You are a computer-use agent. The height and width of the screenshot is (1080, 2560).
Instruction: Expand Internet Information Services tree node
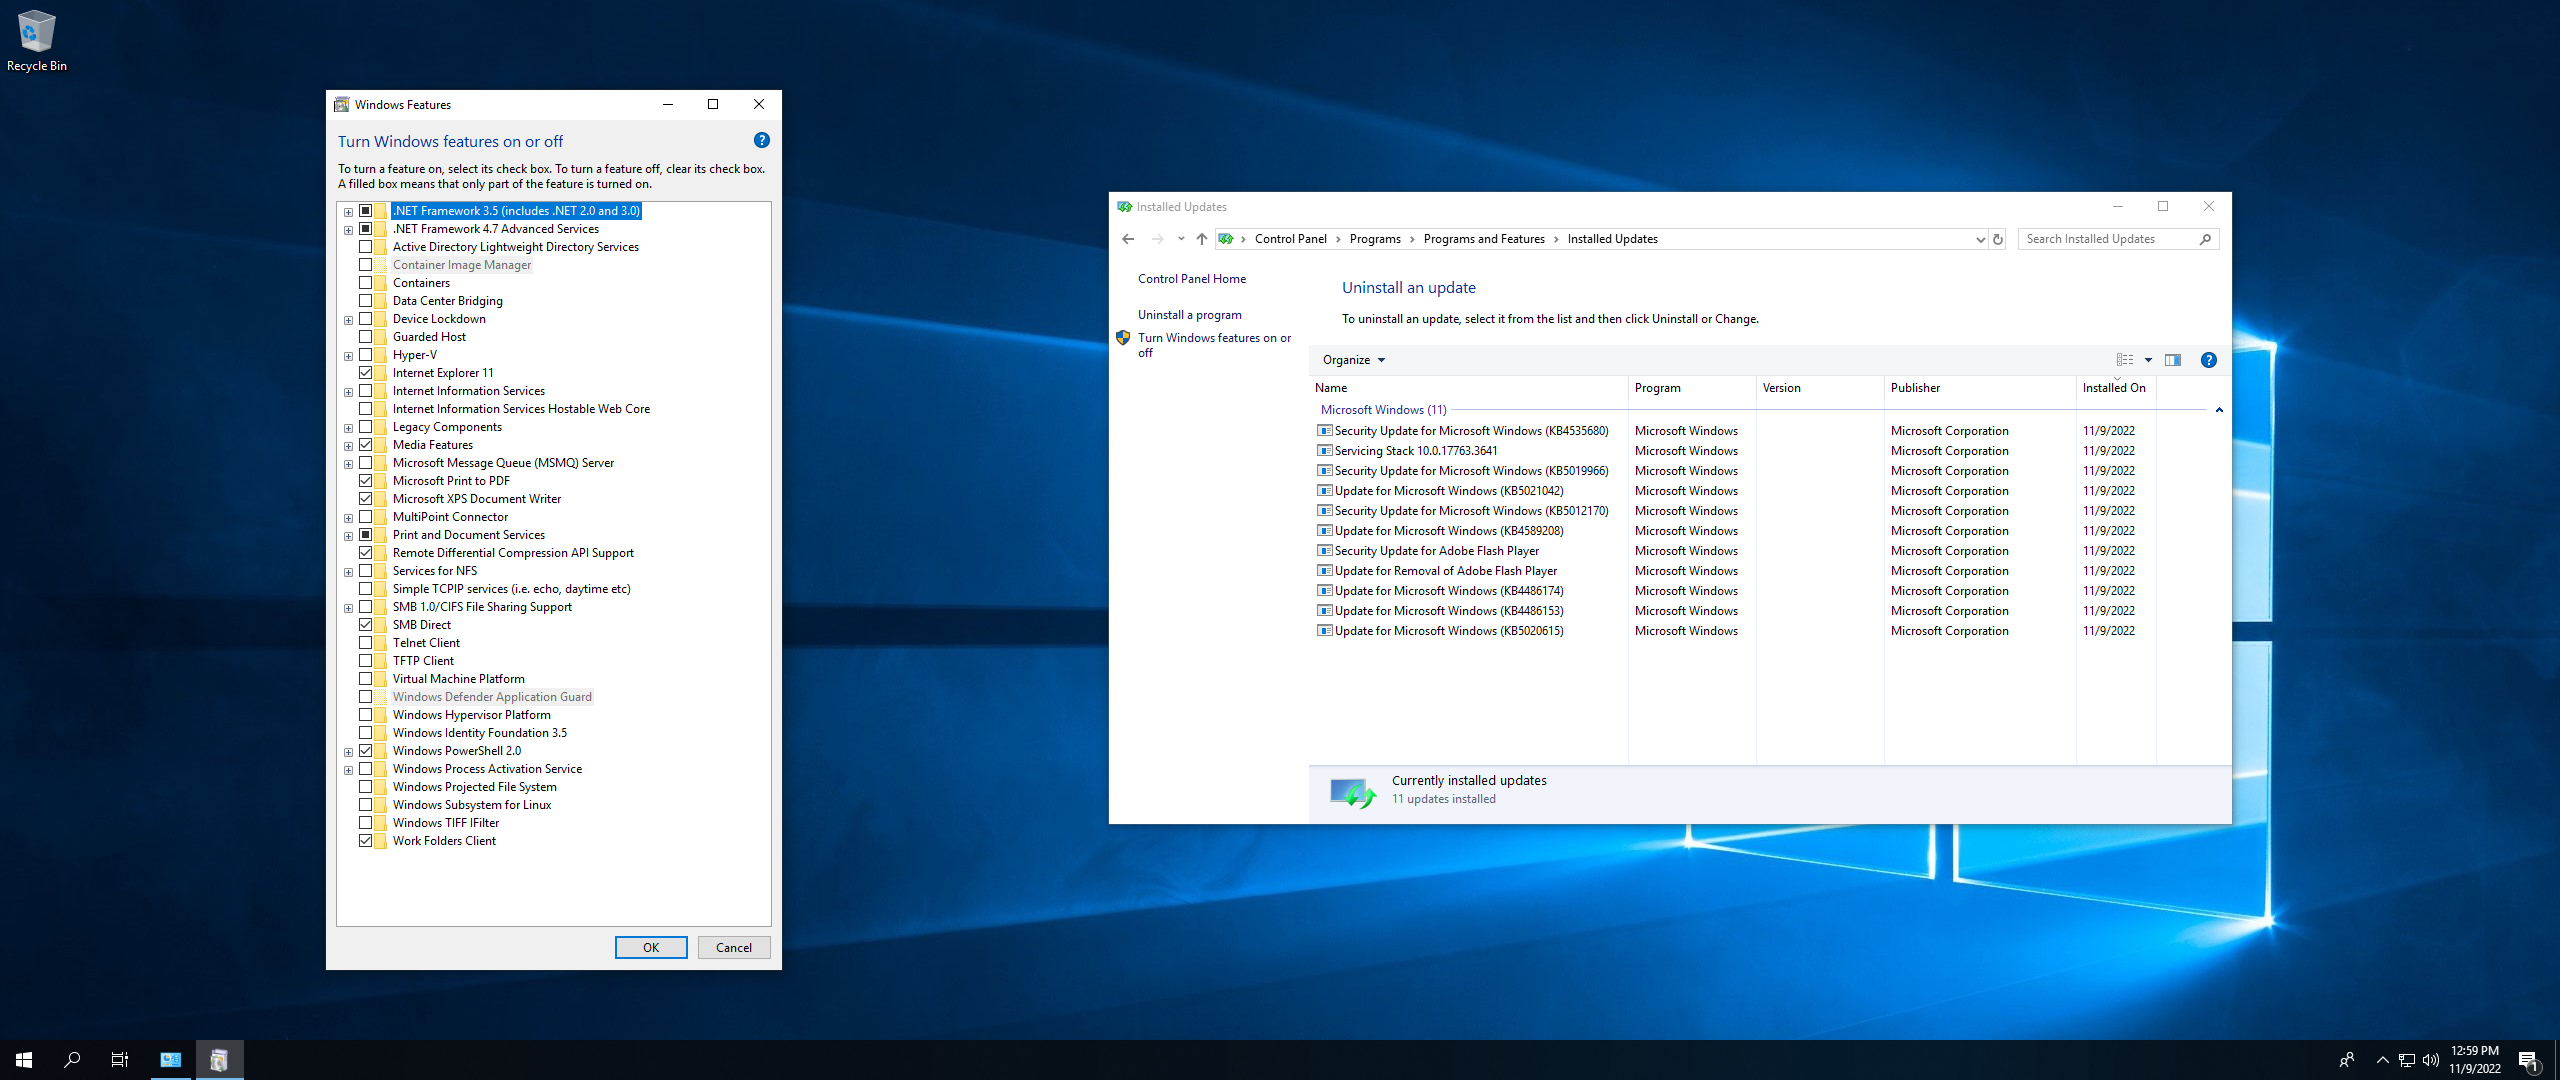(x=348, y=392)
